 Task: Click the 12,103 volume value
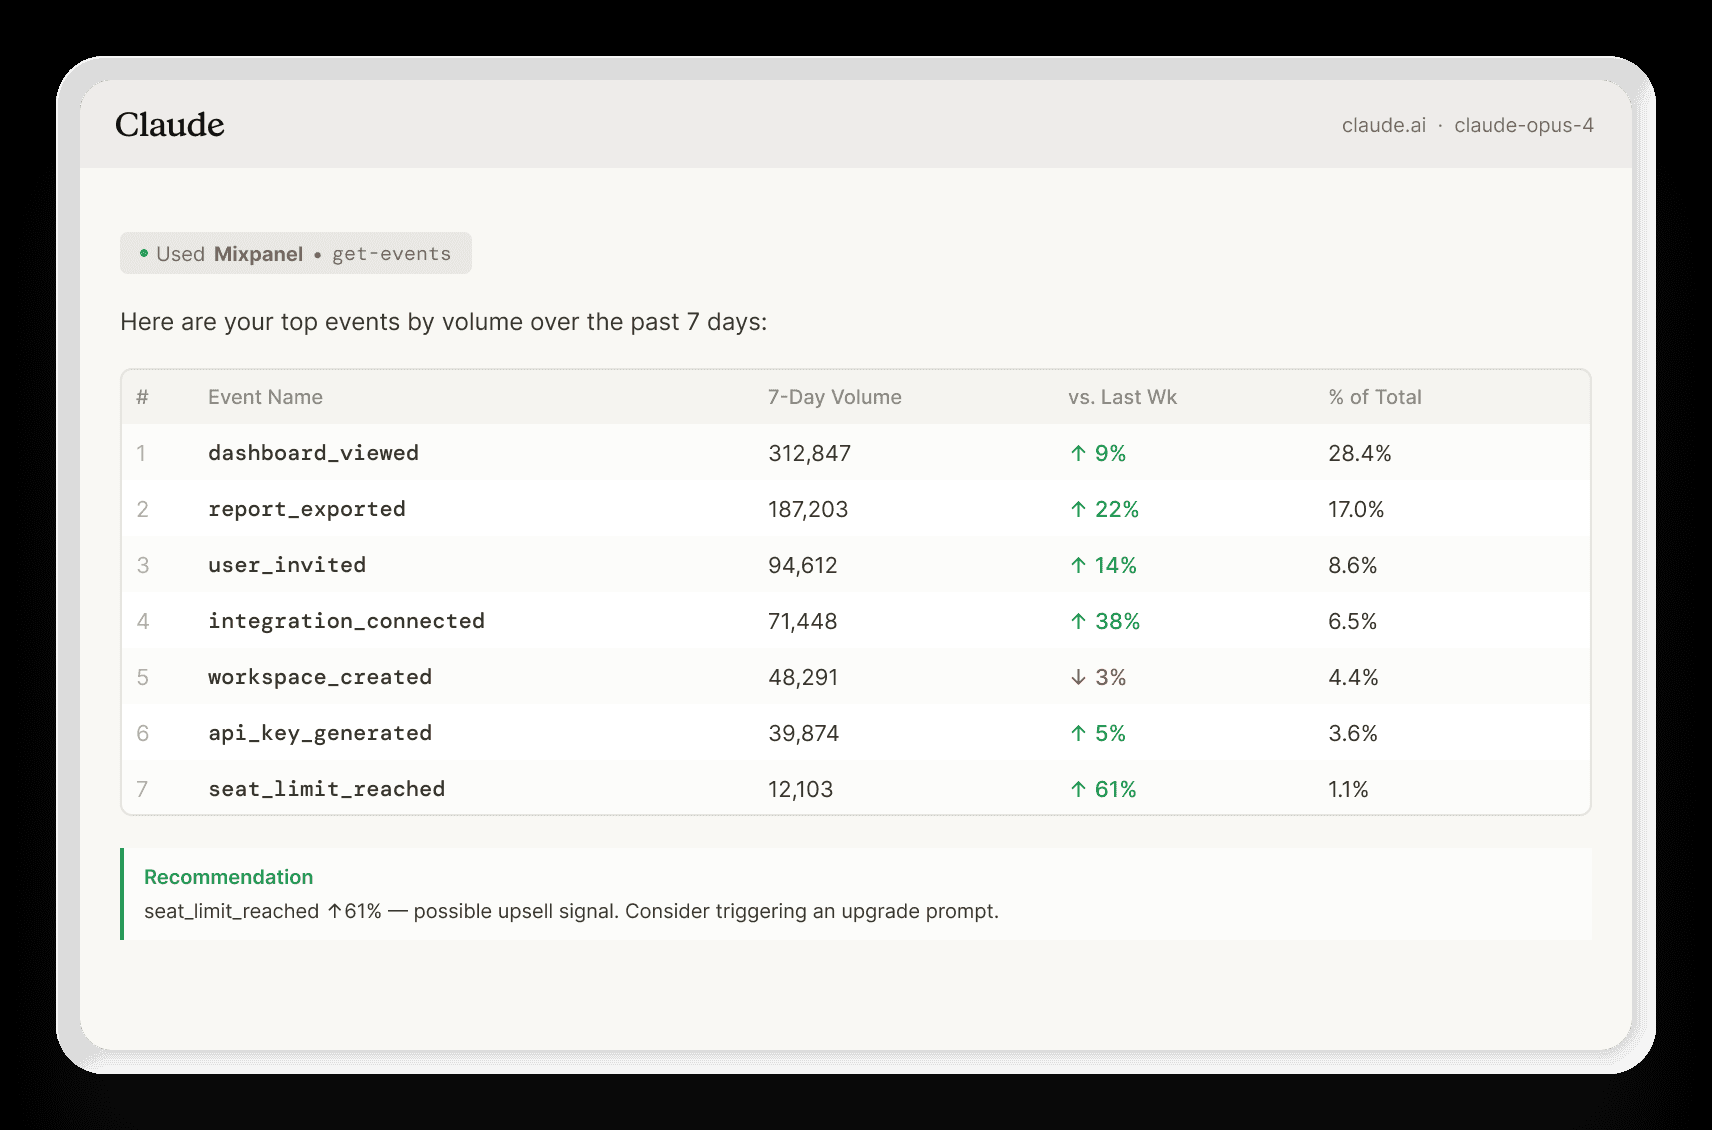[800, 789]
